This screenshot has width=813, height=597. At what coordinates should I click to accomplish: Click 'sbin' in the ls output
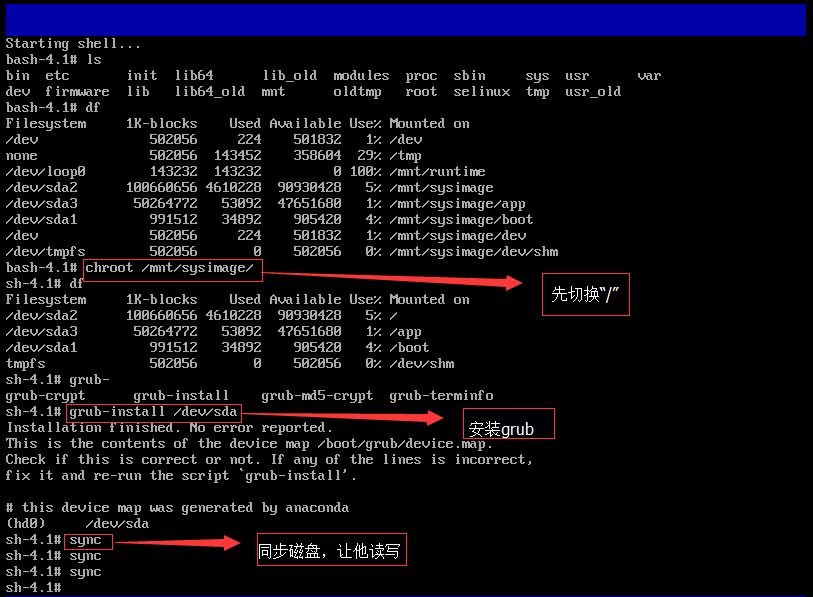pyautogui.click(x=469, y=76)
